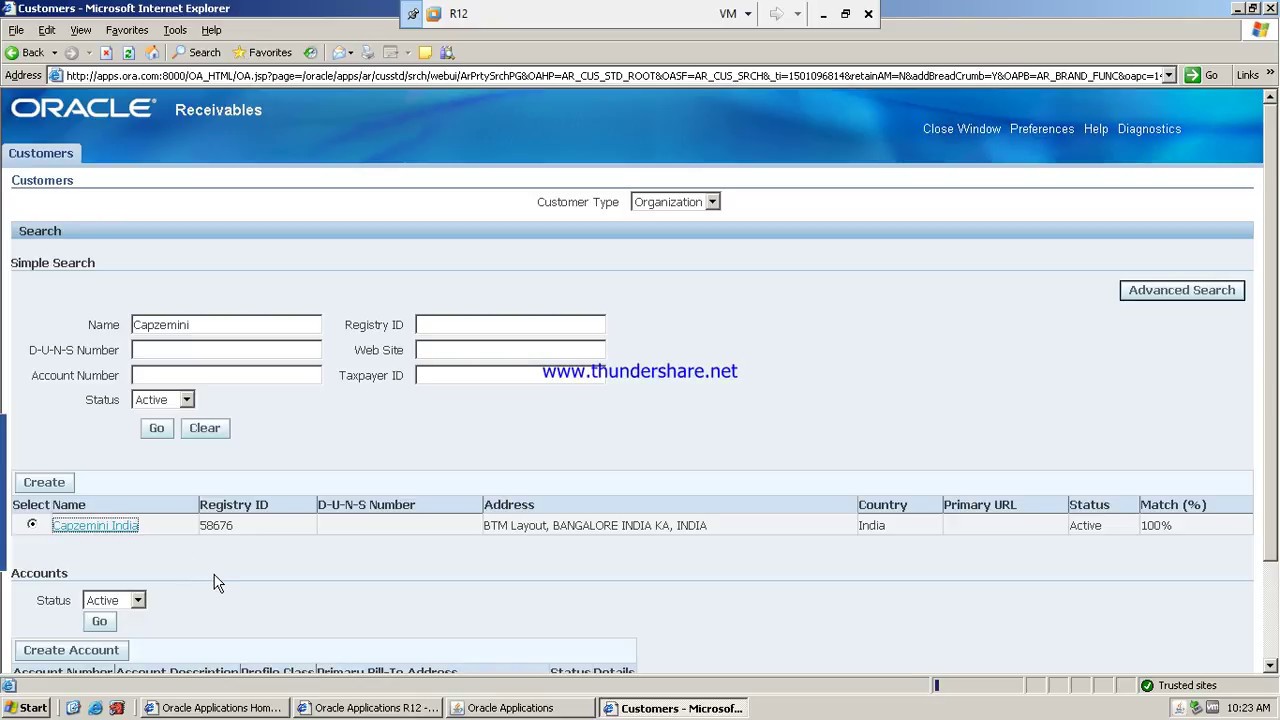The width and height of the screenshot is (1280, 720).
Task: Click the third quick launch icon
Action: pos(117,708)
